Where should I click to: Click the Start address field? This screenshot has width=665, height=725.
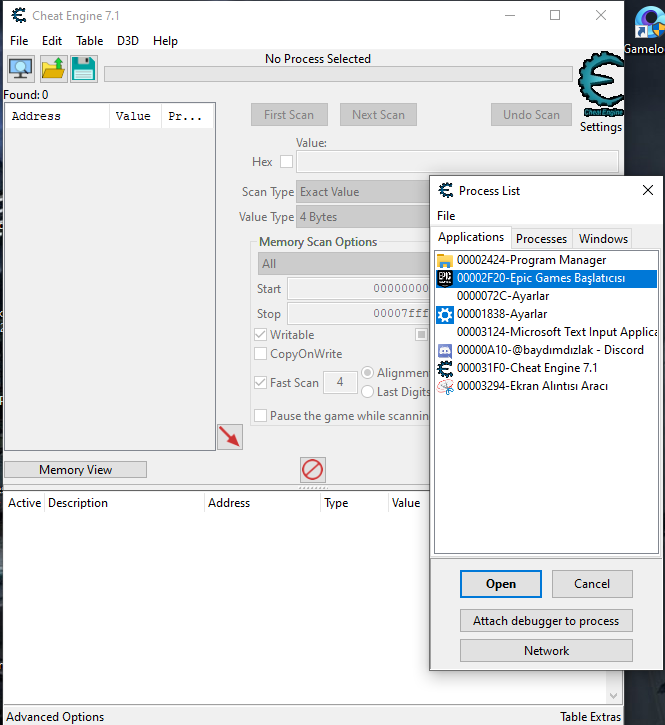pyautogui.click(x=358, y=289)
